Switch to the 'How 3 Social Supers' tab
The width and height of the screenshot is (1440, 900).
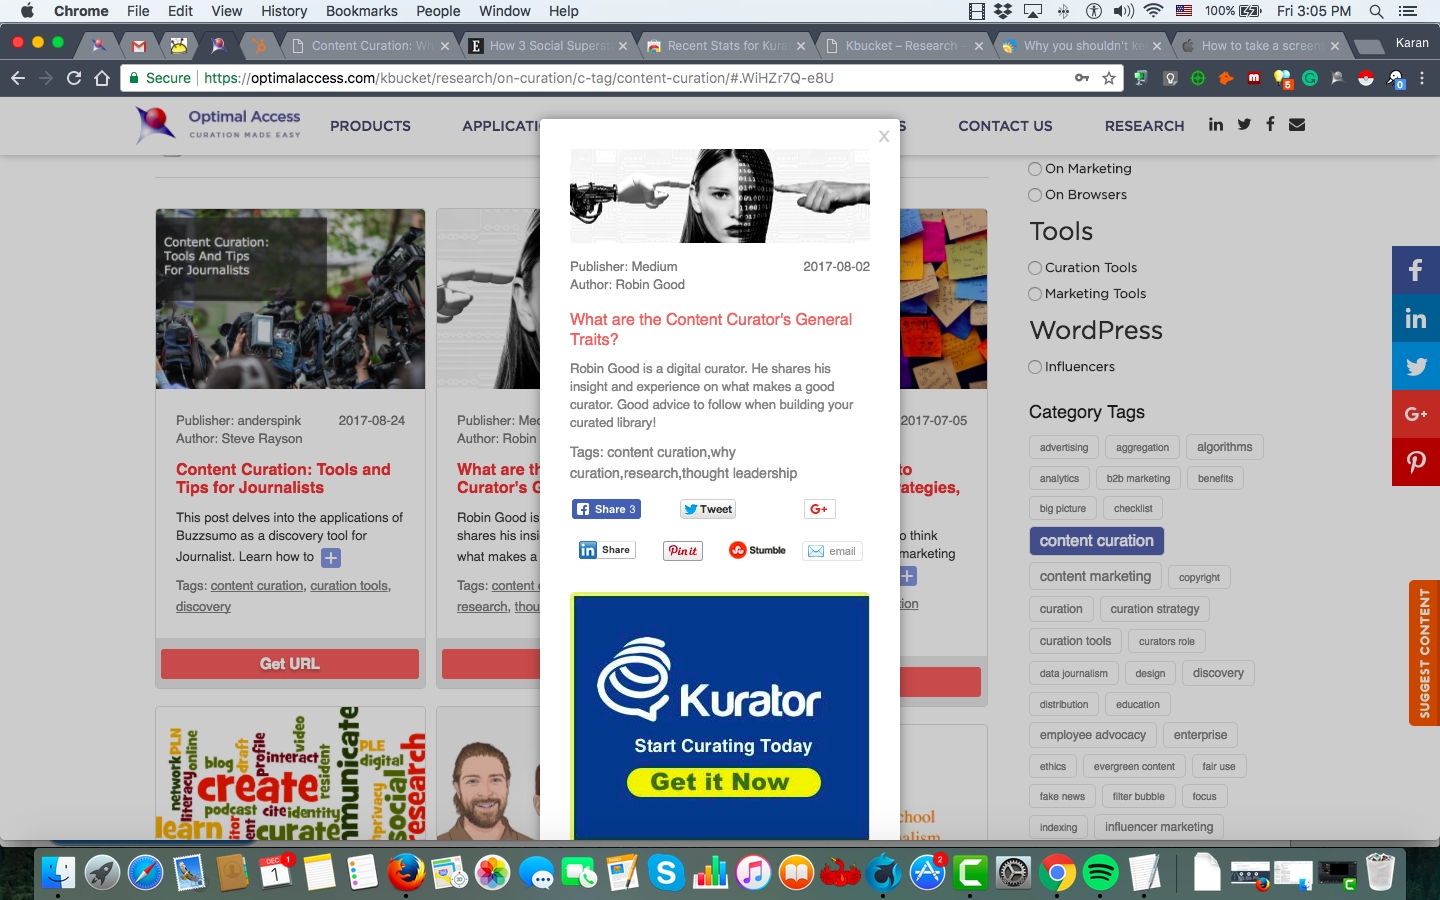coord(548,45)
